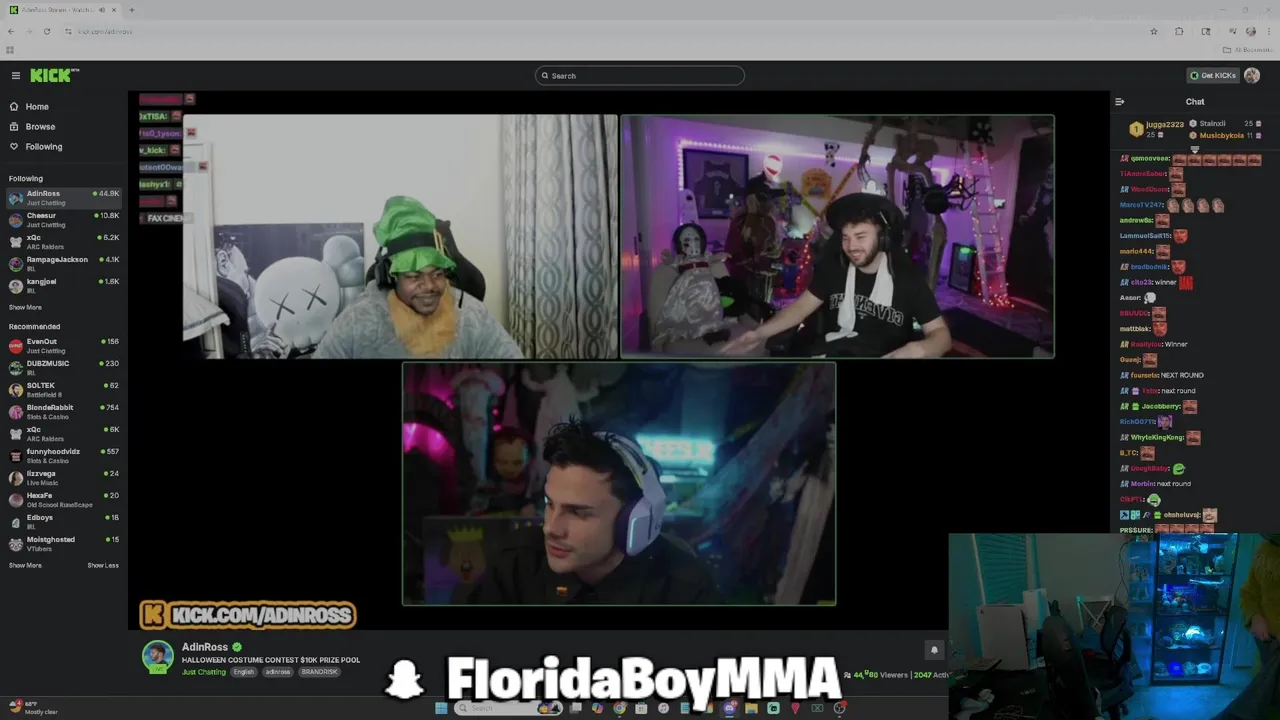Click username MarcoTV247 in chat
Screen dimensions: 1280x720
click(x=1142, y=205)
